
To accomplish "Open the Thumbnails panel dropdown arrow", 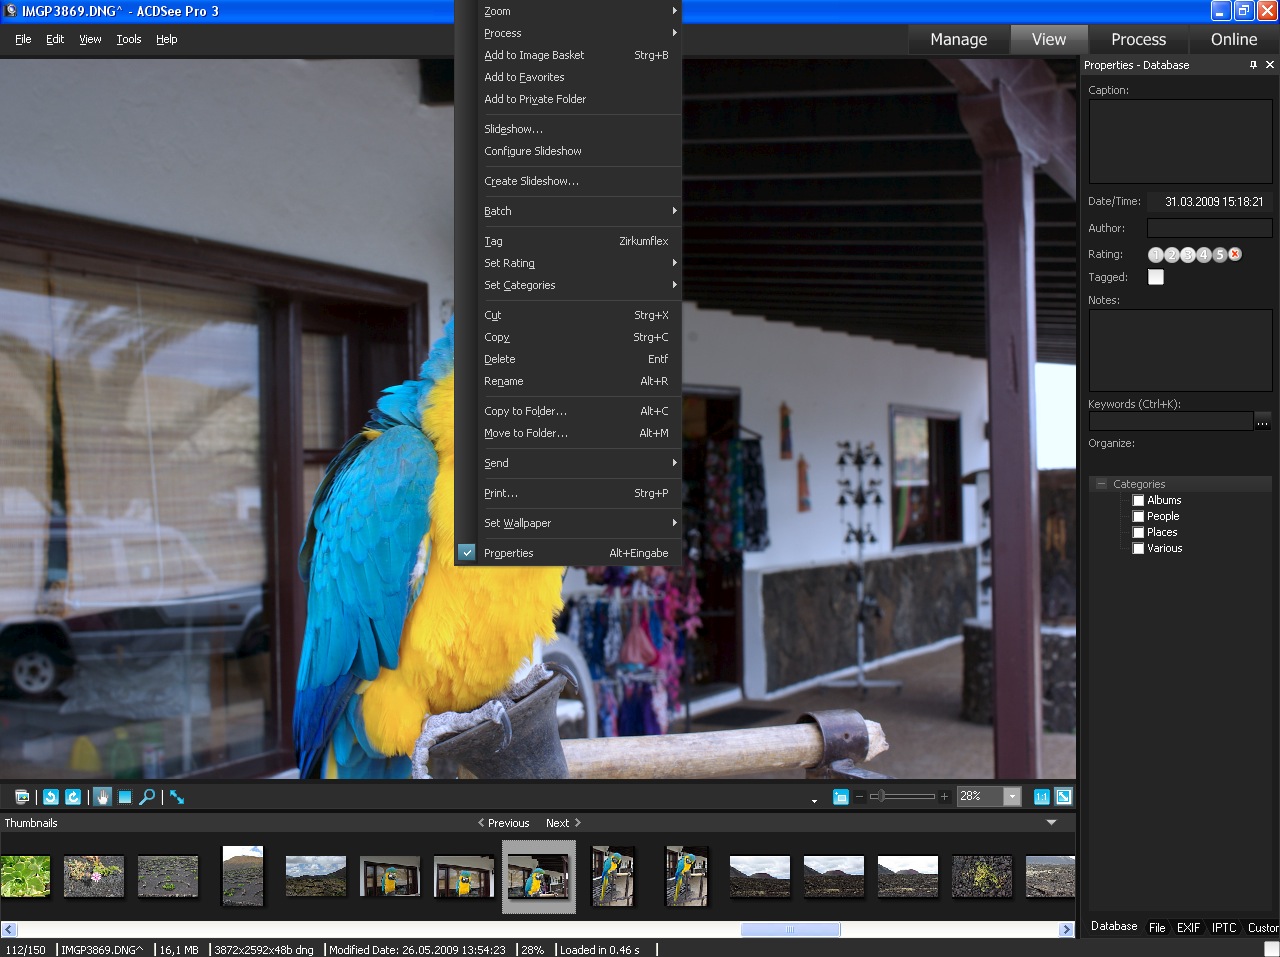I will (1051, 822).
